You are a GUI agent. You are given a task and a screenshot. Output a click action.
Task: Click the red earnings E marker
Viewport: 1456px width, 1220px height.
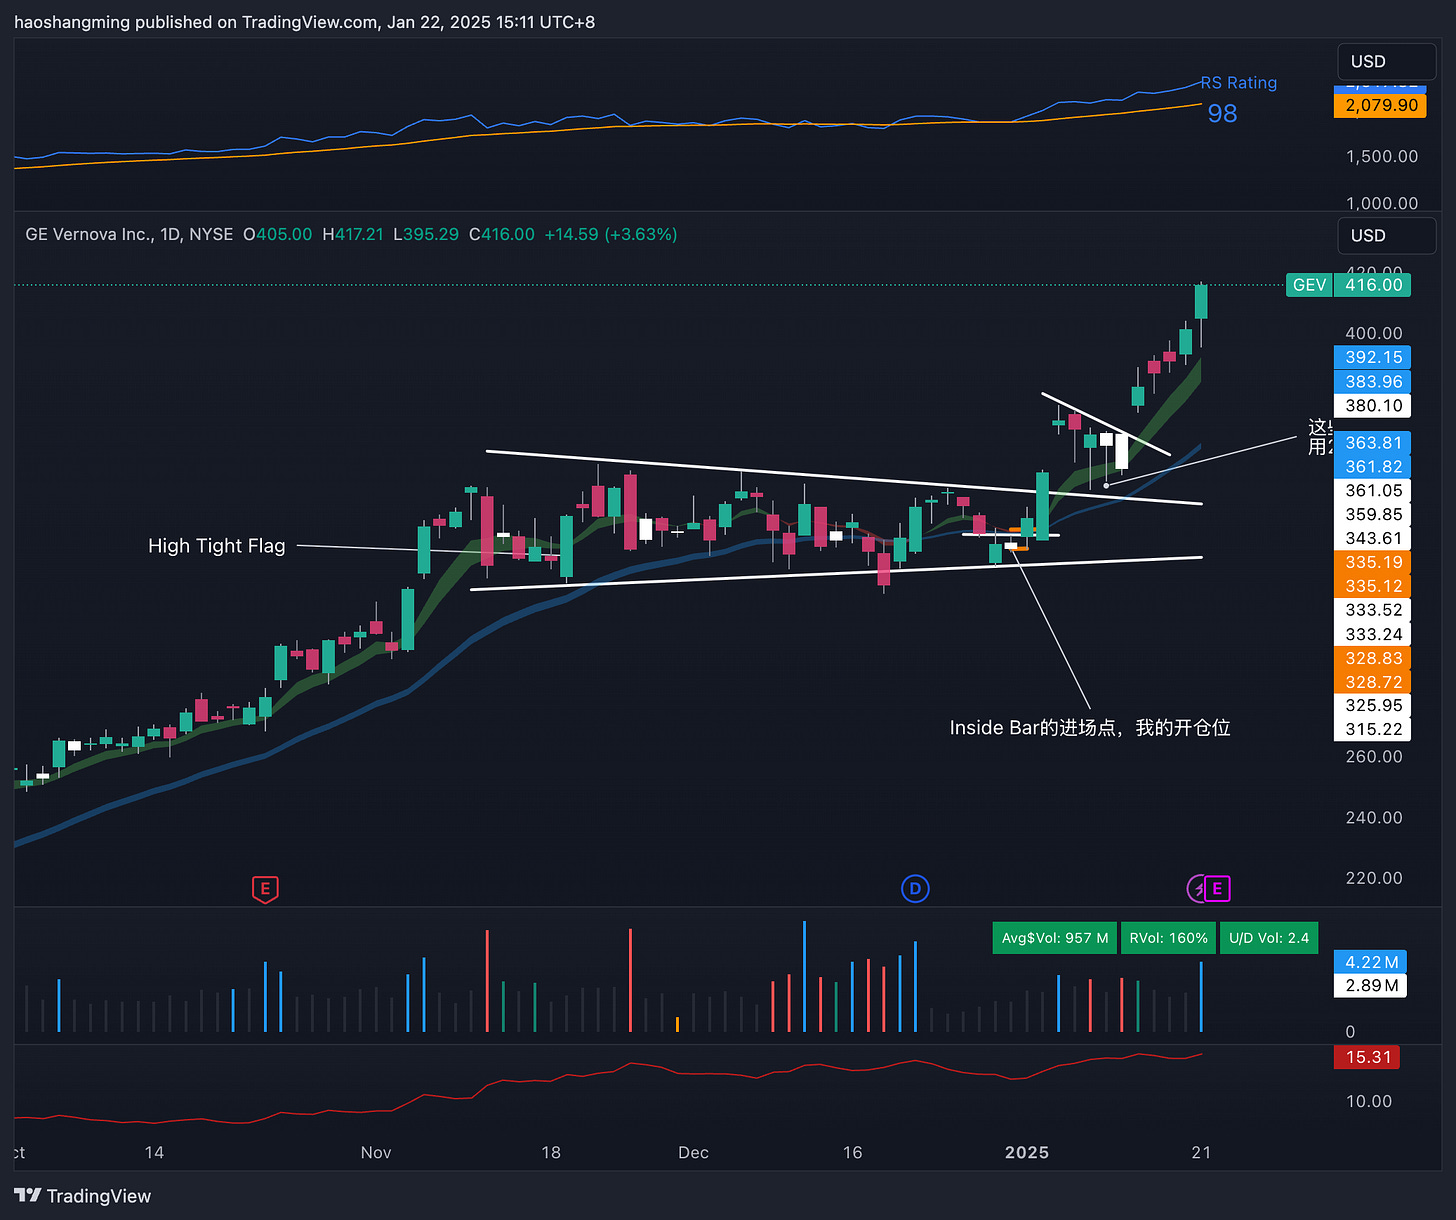[265, 889]
